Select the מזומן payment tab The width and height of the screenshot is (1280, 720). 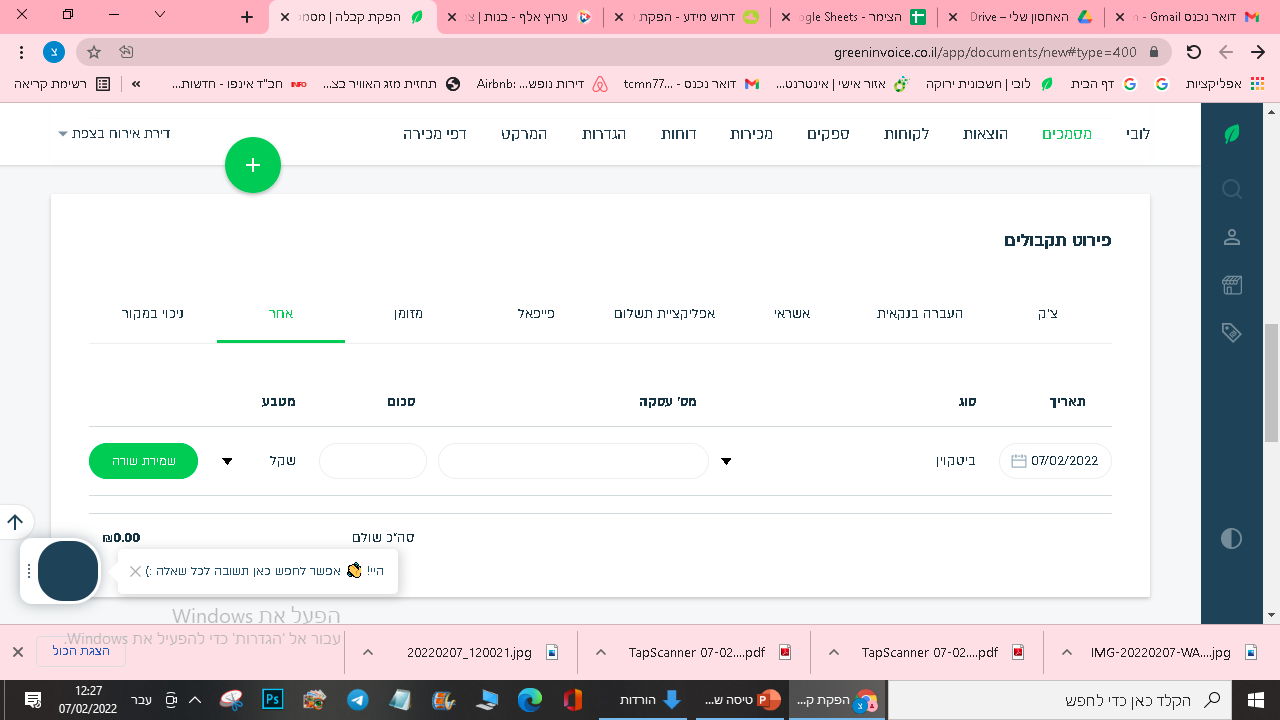click(x=408, y=314)
